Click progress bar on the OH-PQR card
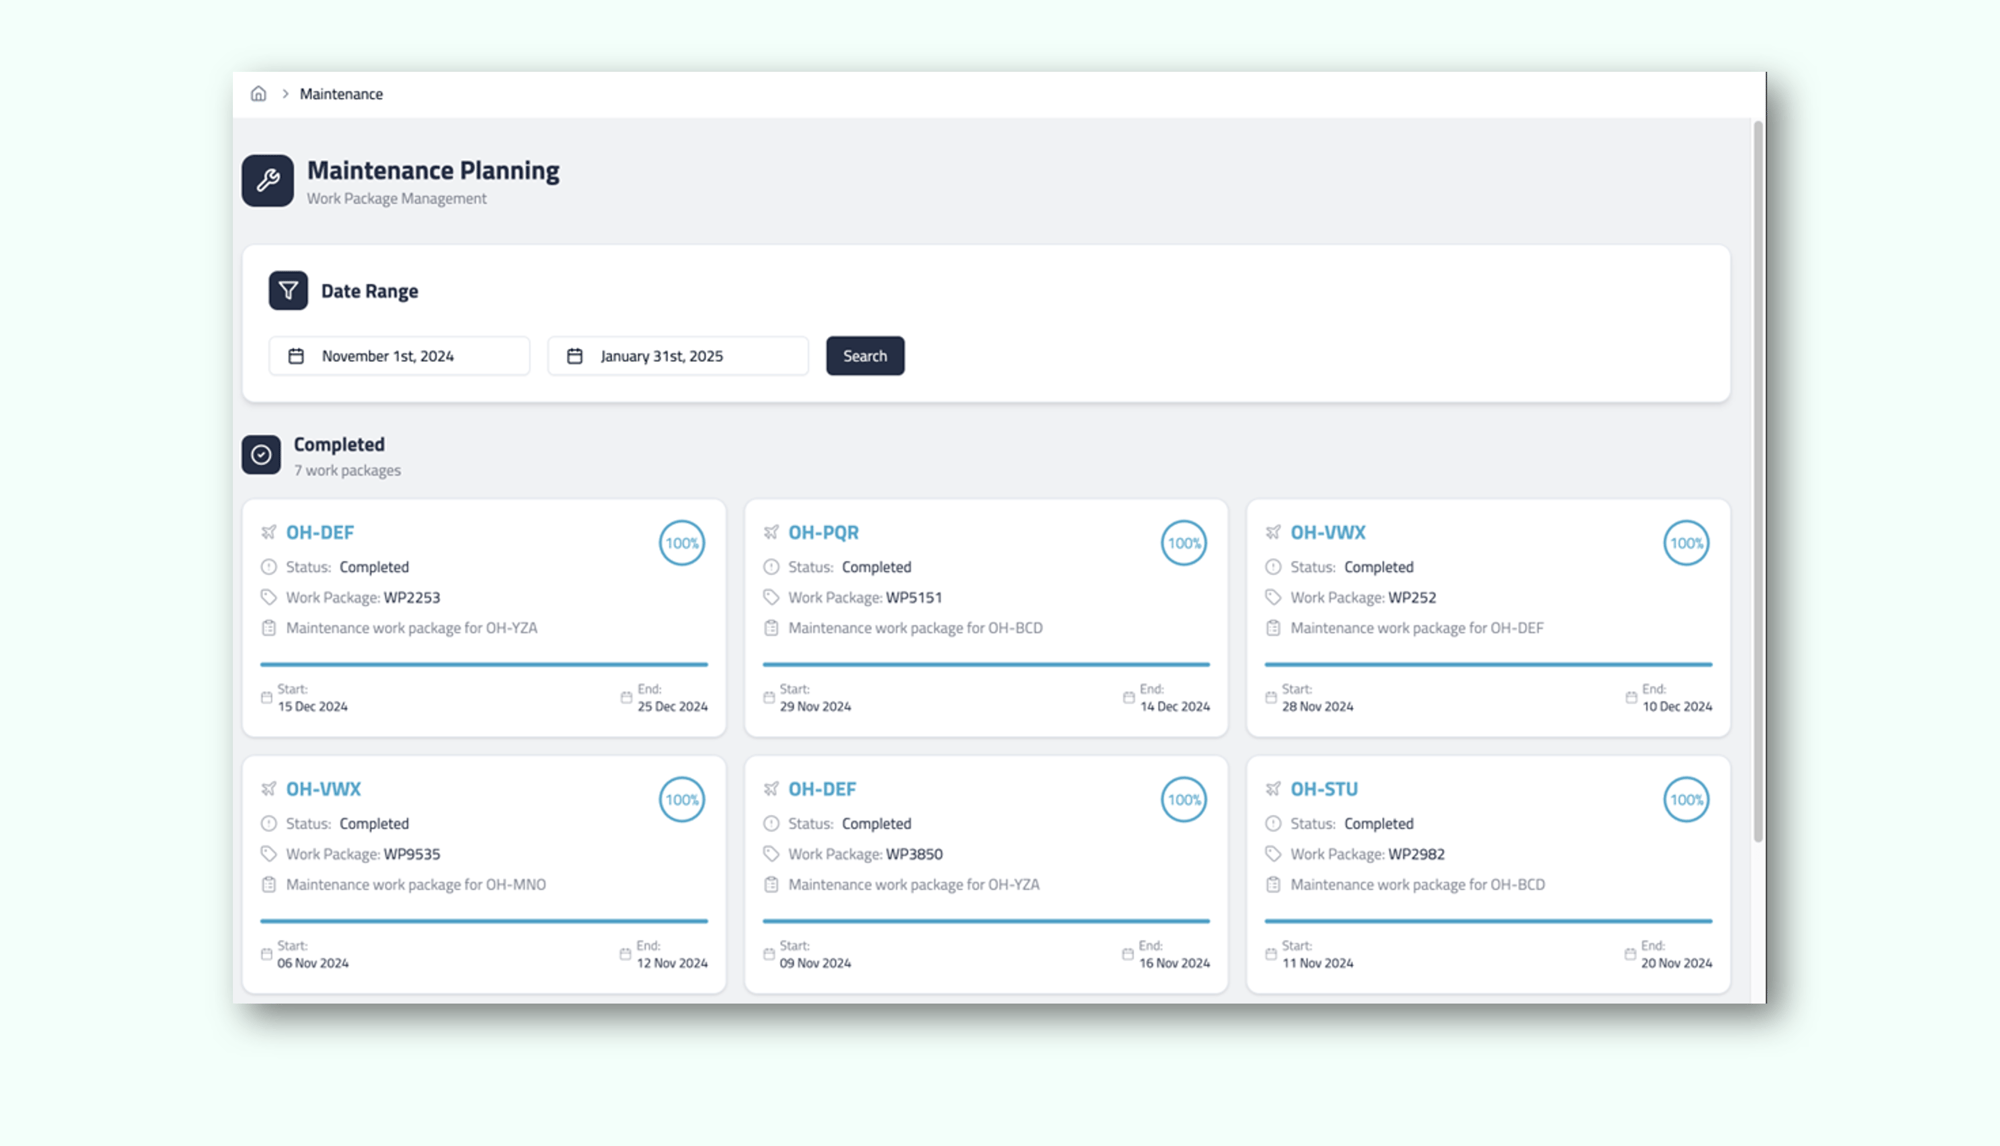Screen dimensions: 2000x1146 pyautogui.click(x=986, y=664)
